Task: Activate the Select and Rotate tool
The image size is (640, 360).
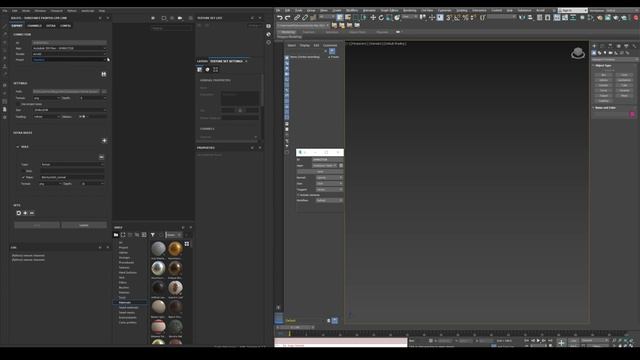Action: pyautogui.click(x=381, y=18)
